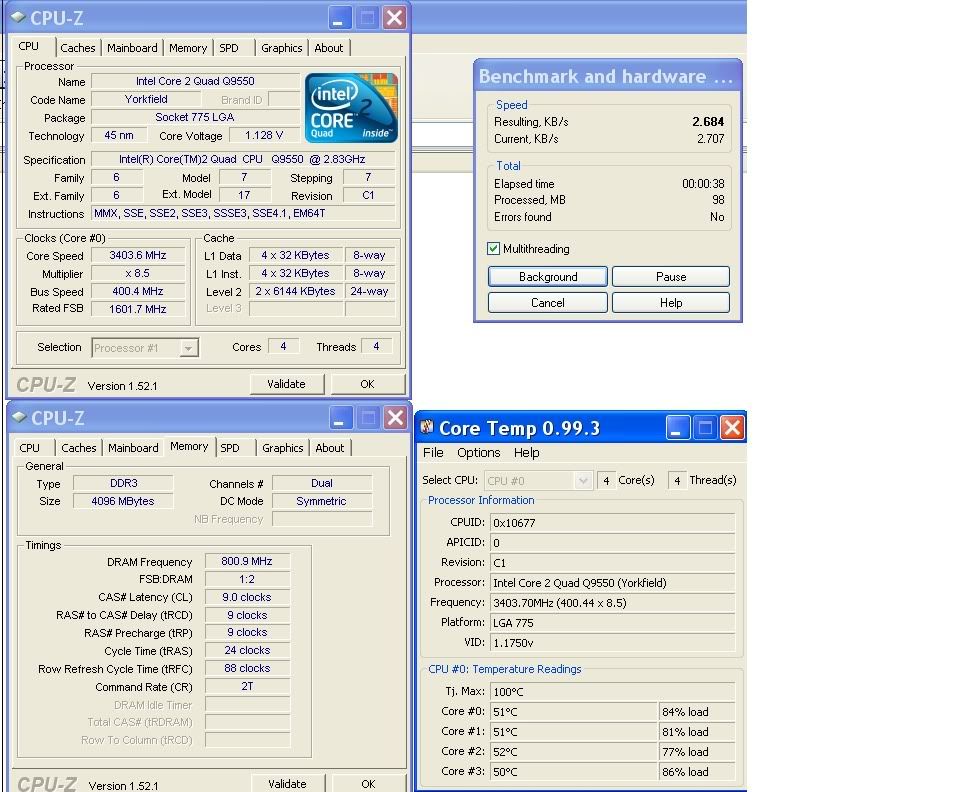Screen dimensions: 960x792
Task: Click the CAS# Latency 9.0 clocks value
Action: pos(247,597)
